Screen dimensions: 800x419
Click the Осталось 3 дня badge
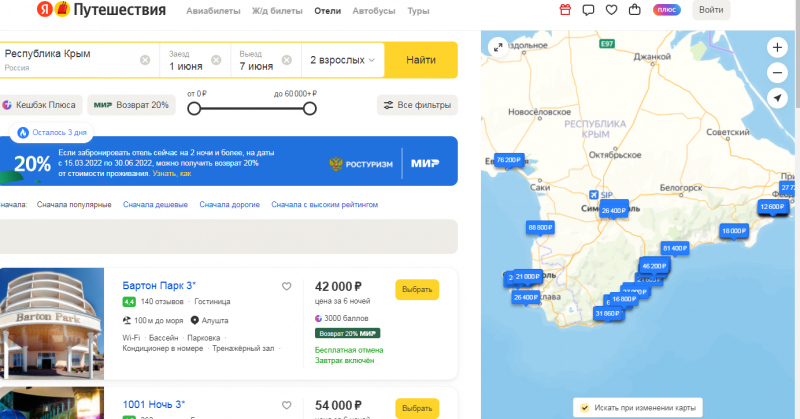(52, 133)
